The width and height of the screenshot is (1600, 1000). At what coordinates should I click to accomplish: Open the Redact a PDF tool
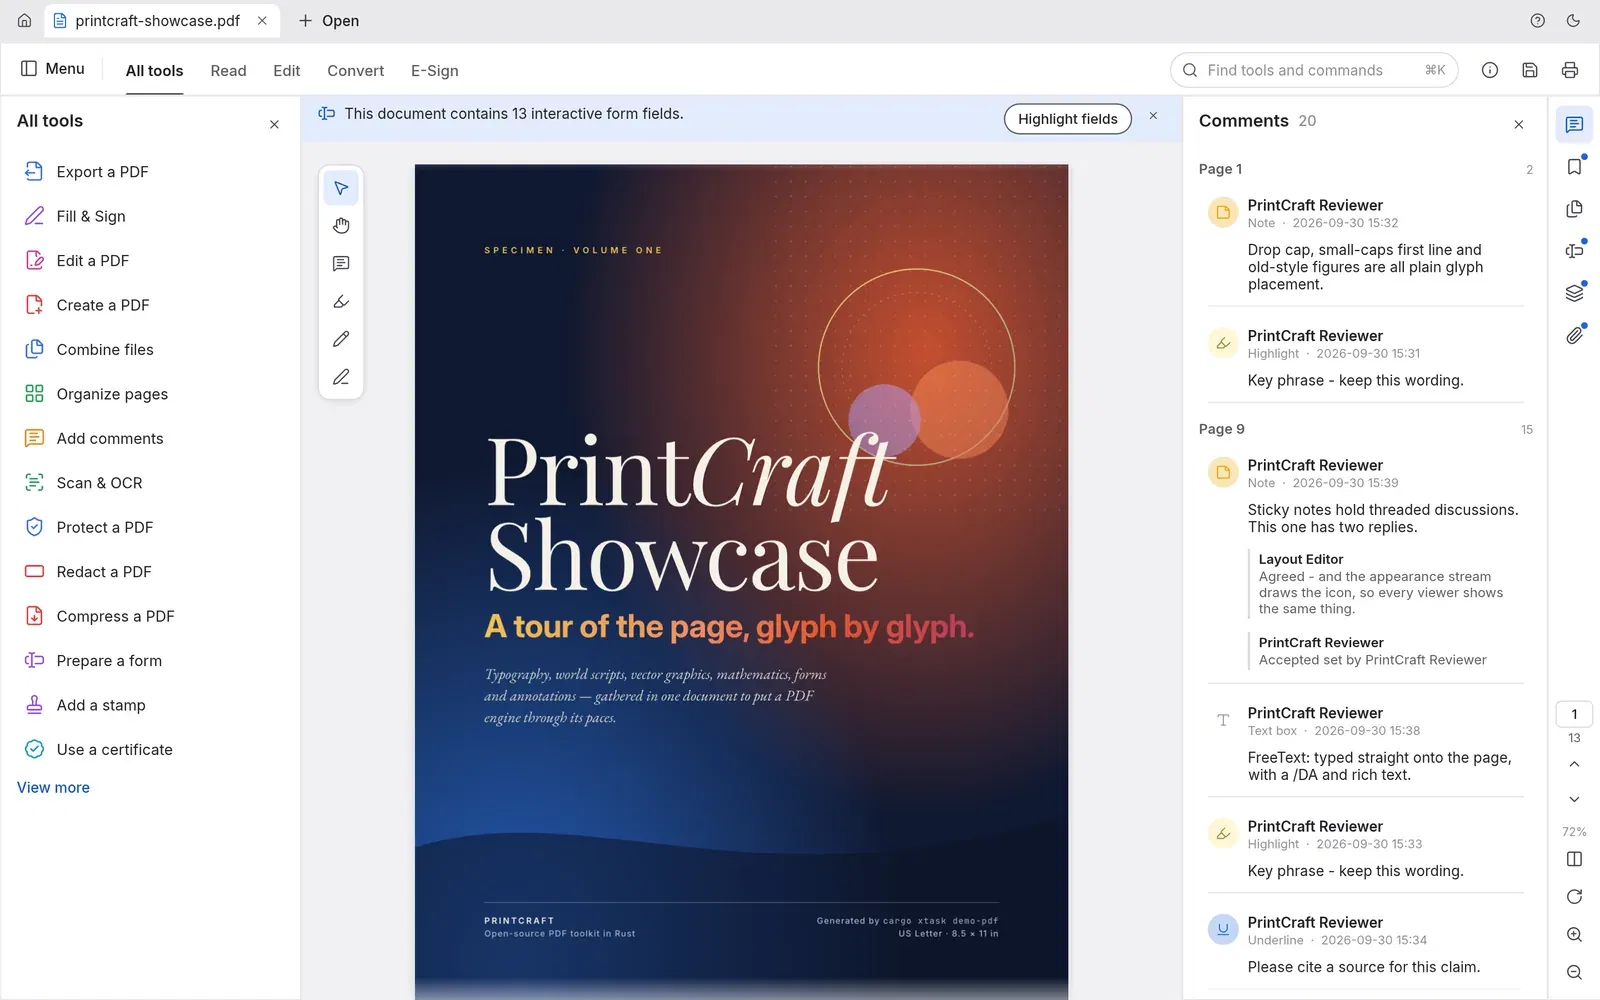click(x=150, y=572)
